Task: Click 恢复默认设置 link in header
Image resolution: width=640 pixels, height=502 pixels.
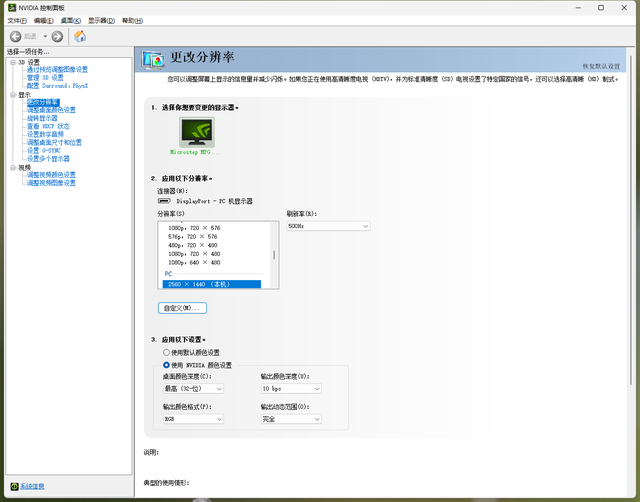Action: tap(601, 67)
